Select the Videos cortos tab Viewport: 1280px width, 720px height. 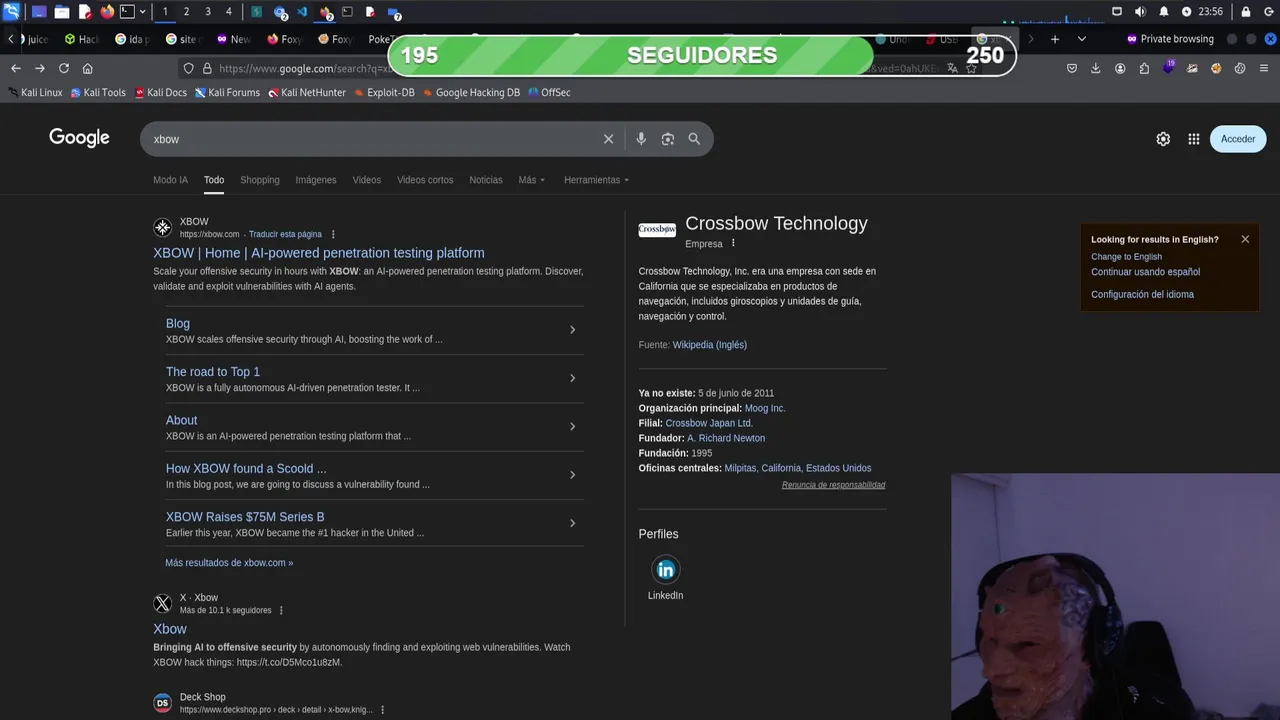425,180
